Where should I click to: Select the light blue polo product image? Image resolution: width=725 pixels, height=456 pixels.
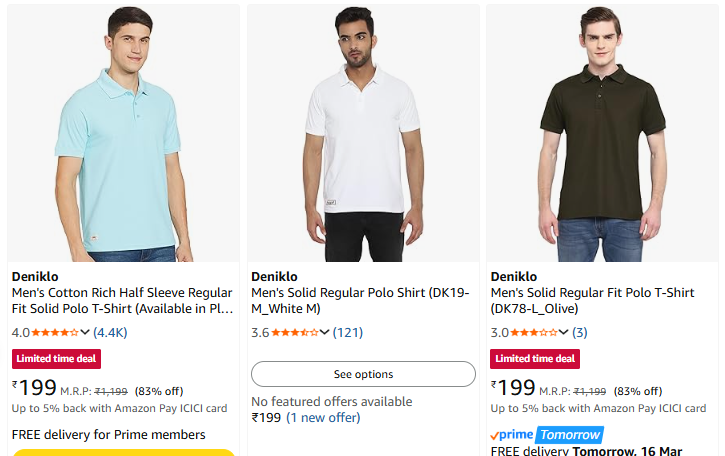click(123, 133)
